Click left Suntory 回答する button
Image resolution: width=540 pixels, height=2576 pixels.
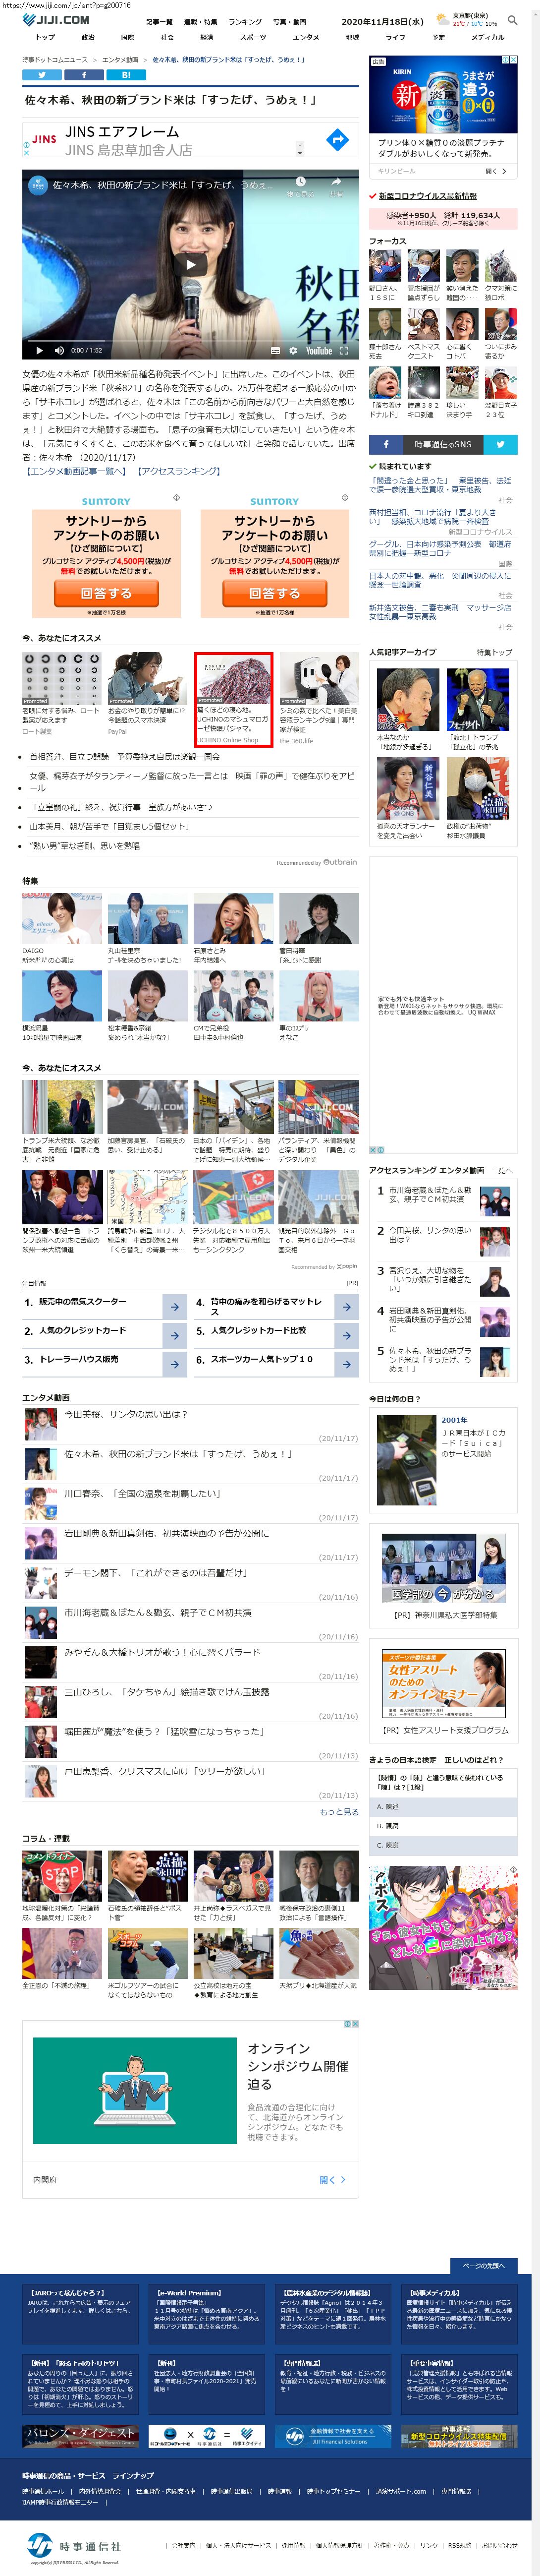pos(106,593)
